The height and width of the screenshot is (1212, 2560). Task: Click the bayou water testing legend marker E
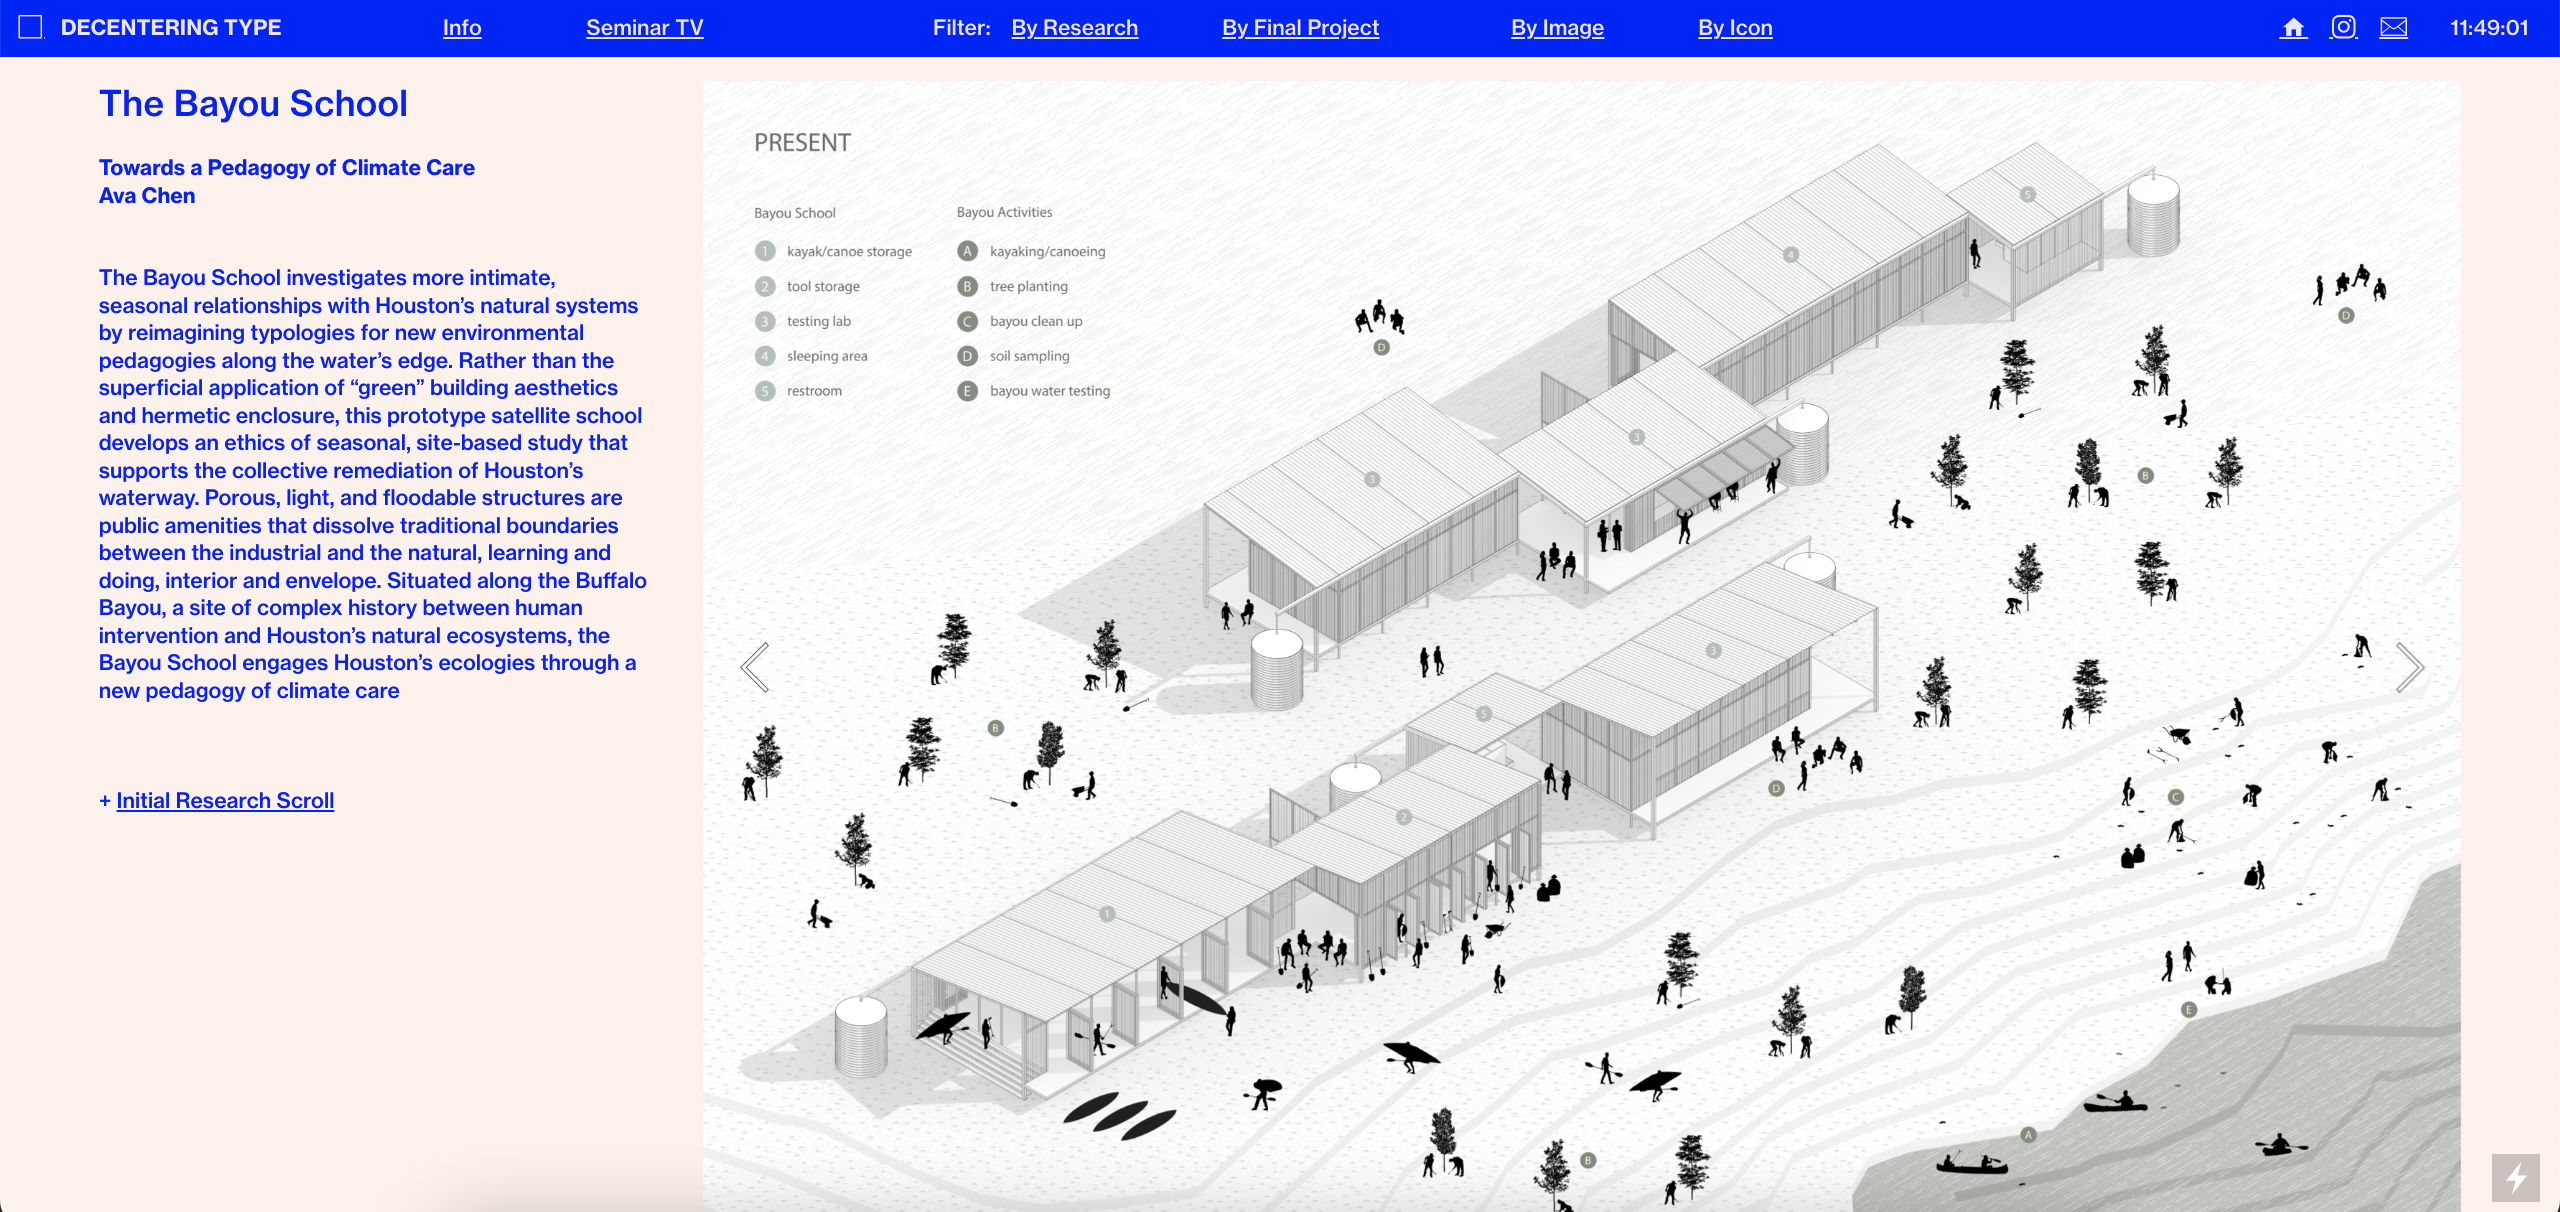(x=967, y=391)
